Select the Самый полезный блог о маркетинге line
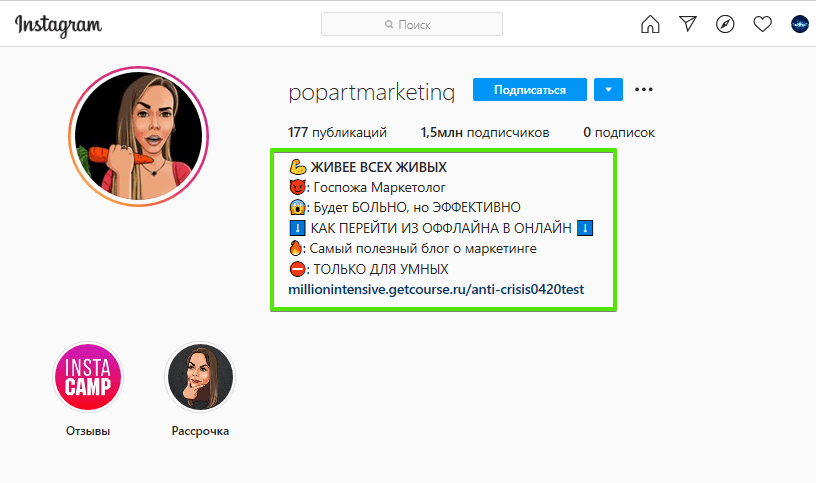The height and width of the screenshot is (483, 816). click(x=412, y=248)
